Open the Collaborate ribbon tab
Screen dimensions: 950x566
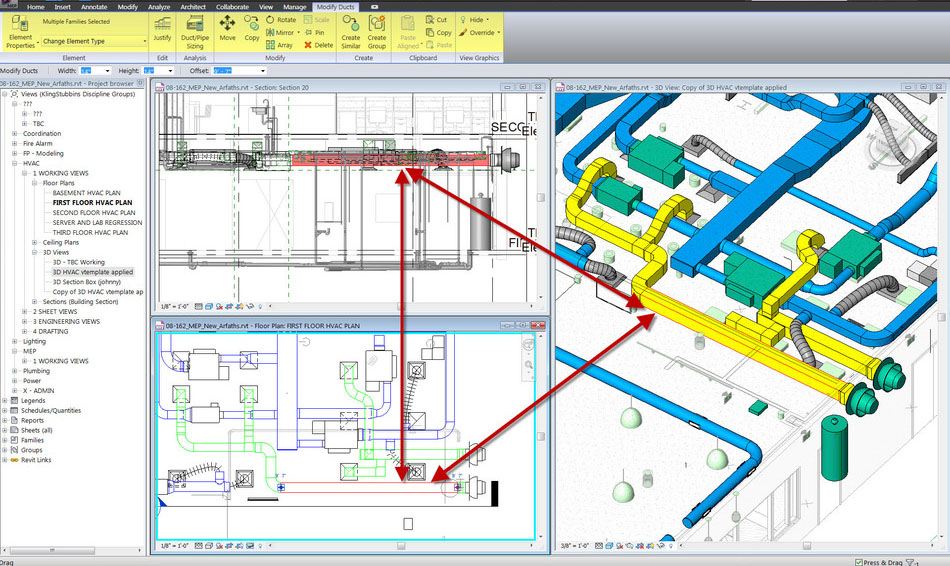coord(232,6)
